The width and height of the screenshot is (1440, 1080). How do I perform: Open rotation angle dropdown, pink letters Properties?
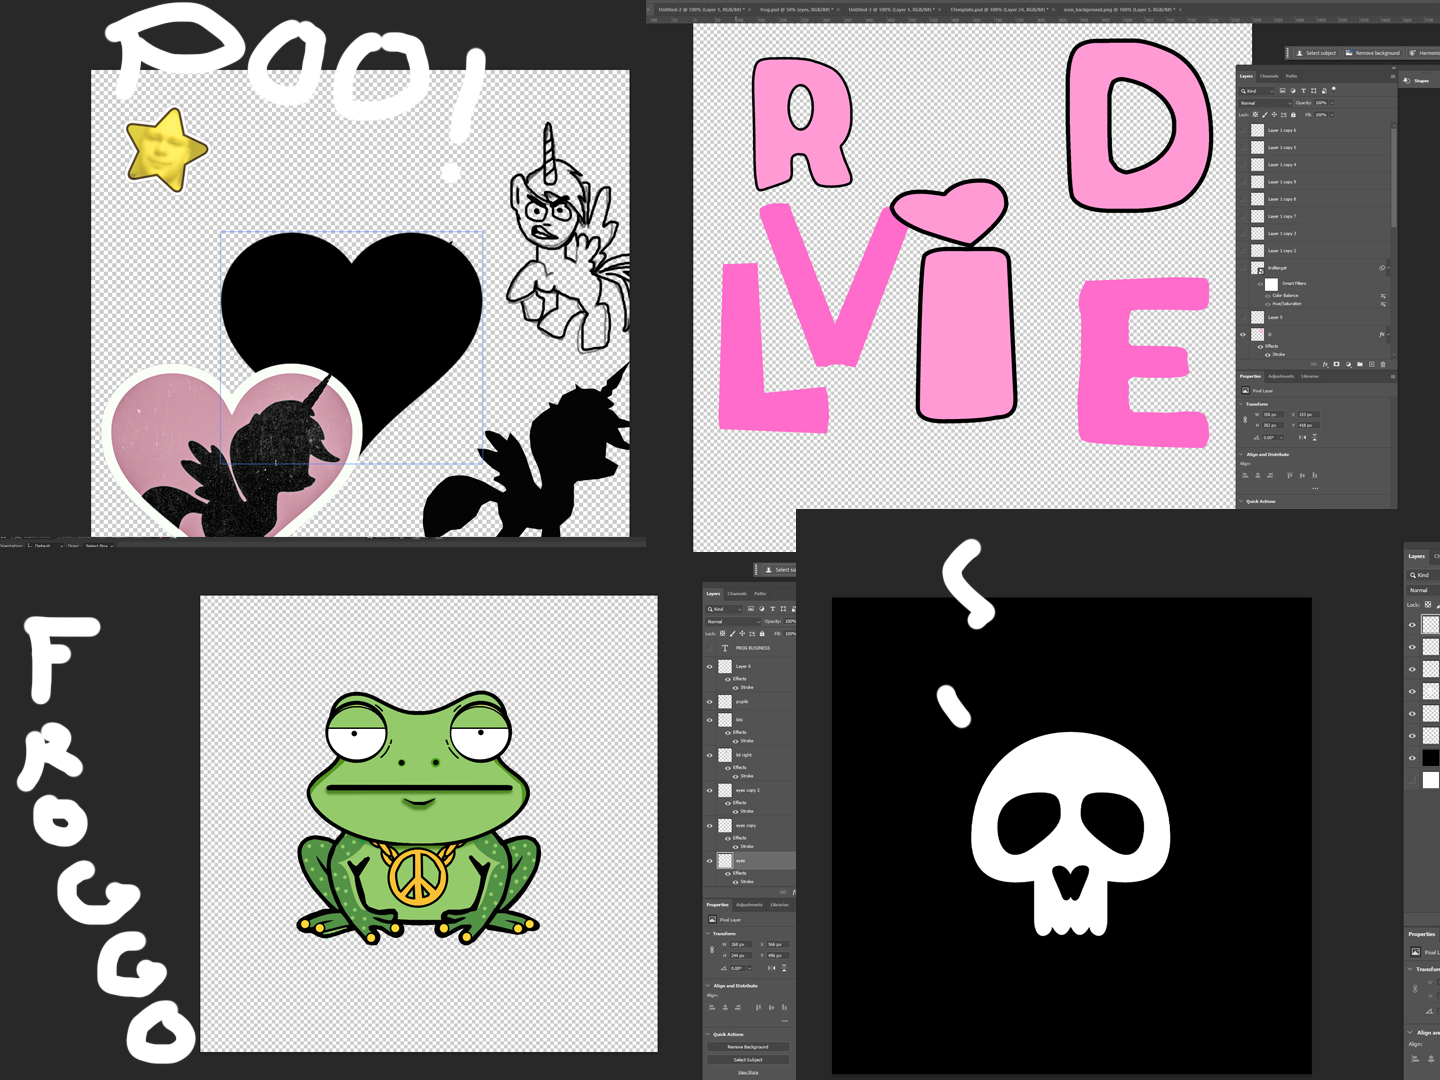click(x=1281, y=437)
